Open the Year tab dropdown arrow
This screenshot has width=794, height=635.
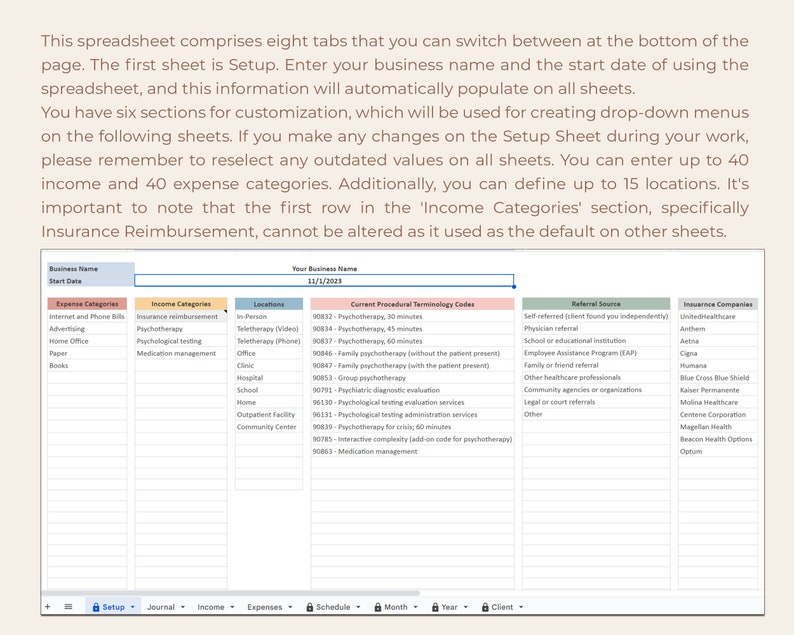pyautogui.click(x=465, y=607)
